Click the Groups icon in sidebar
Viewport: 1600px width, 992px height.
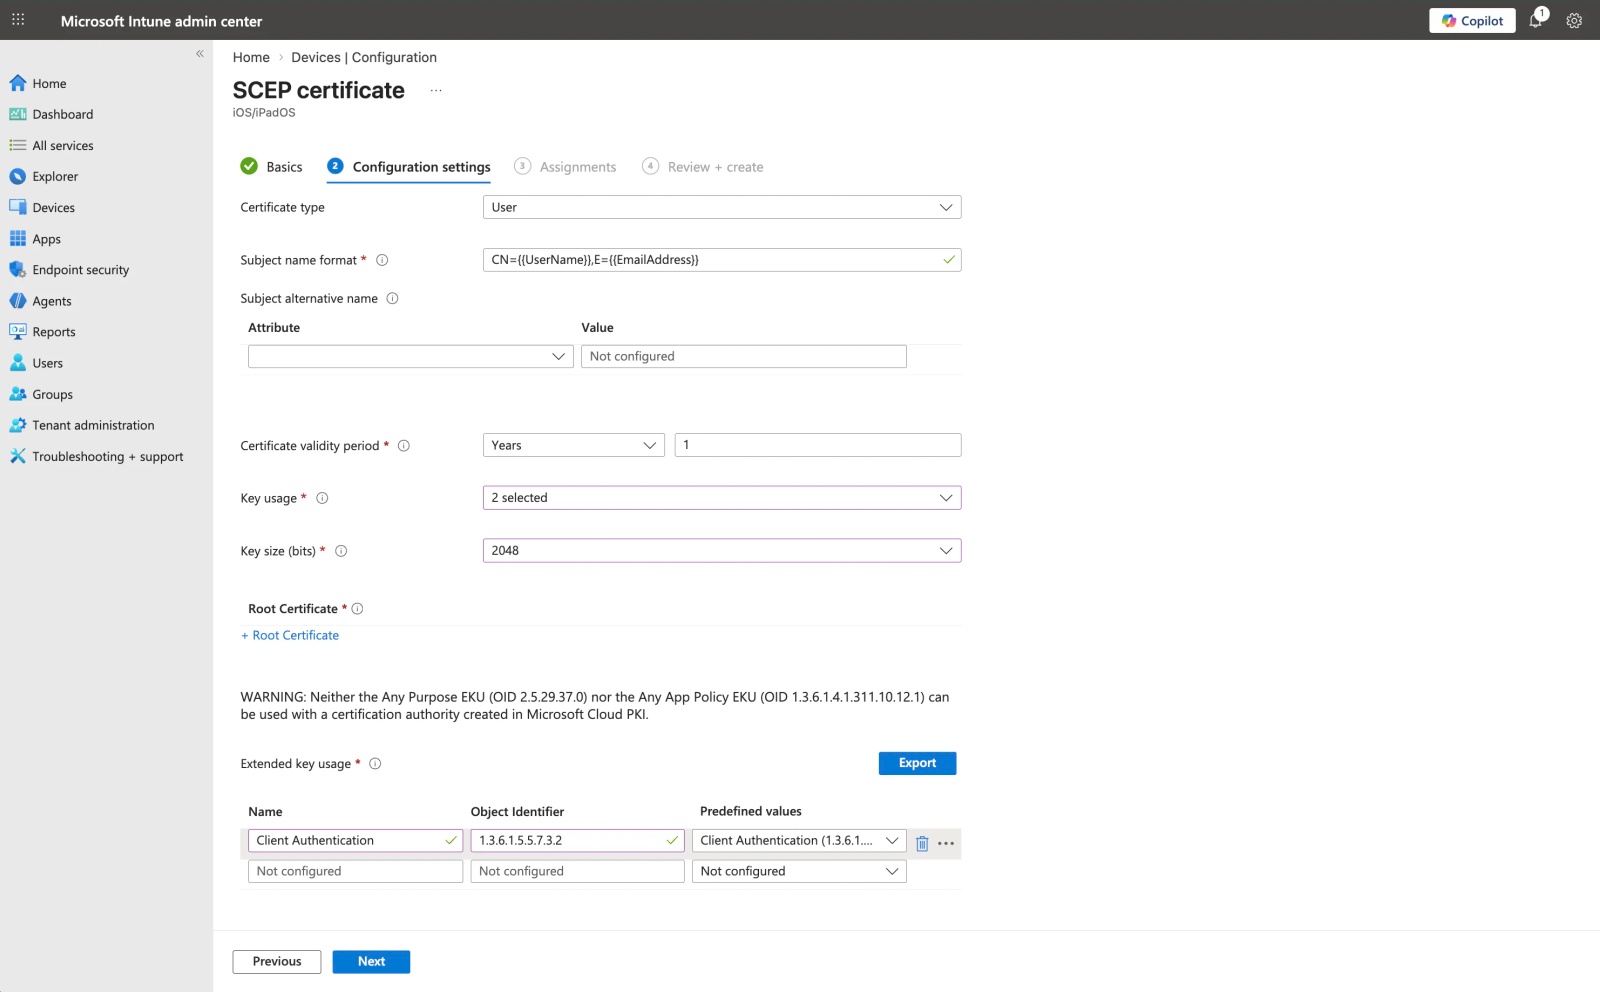coord(18,394)
